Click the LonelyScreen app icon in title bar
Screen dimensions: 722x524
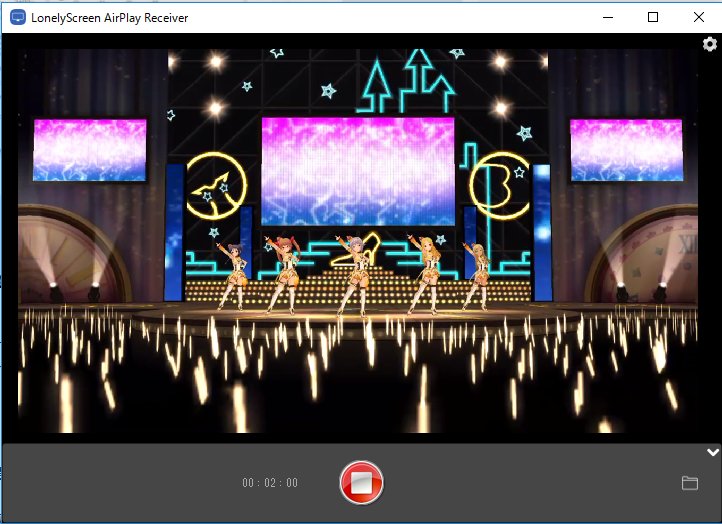point(17,17)
